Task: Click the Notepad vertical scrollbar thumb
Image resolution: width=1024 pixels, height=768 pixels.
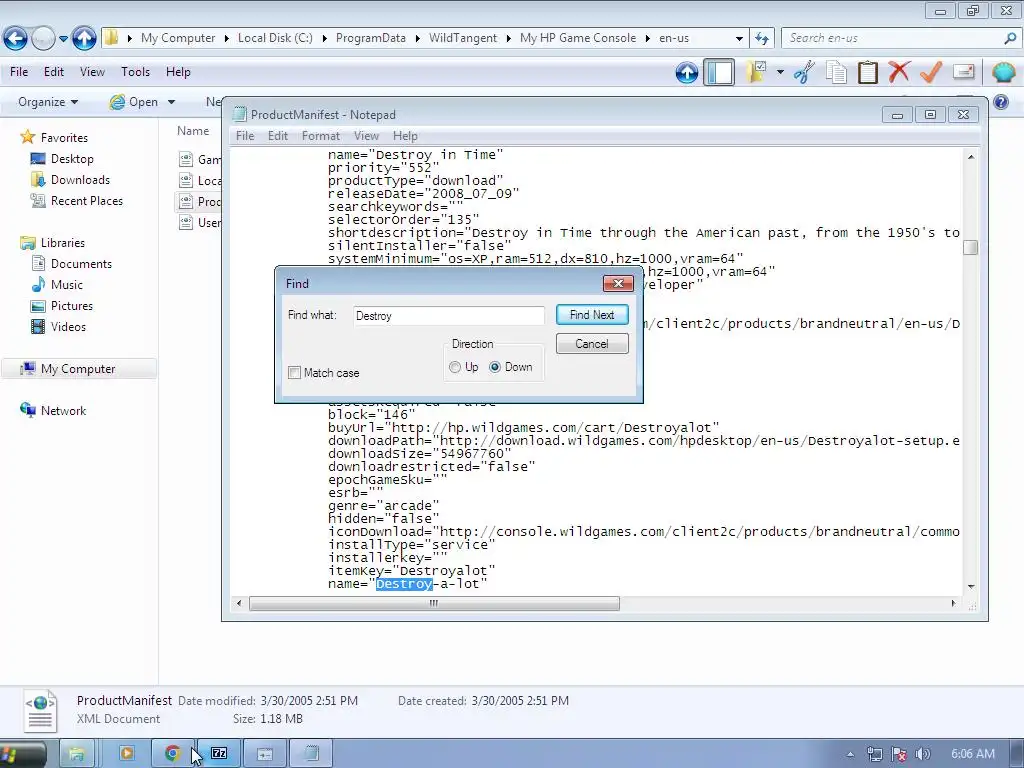Action: click(970, 248)
